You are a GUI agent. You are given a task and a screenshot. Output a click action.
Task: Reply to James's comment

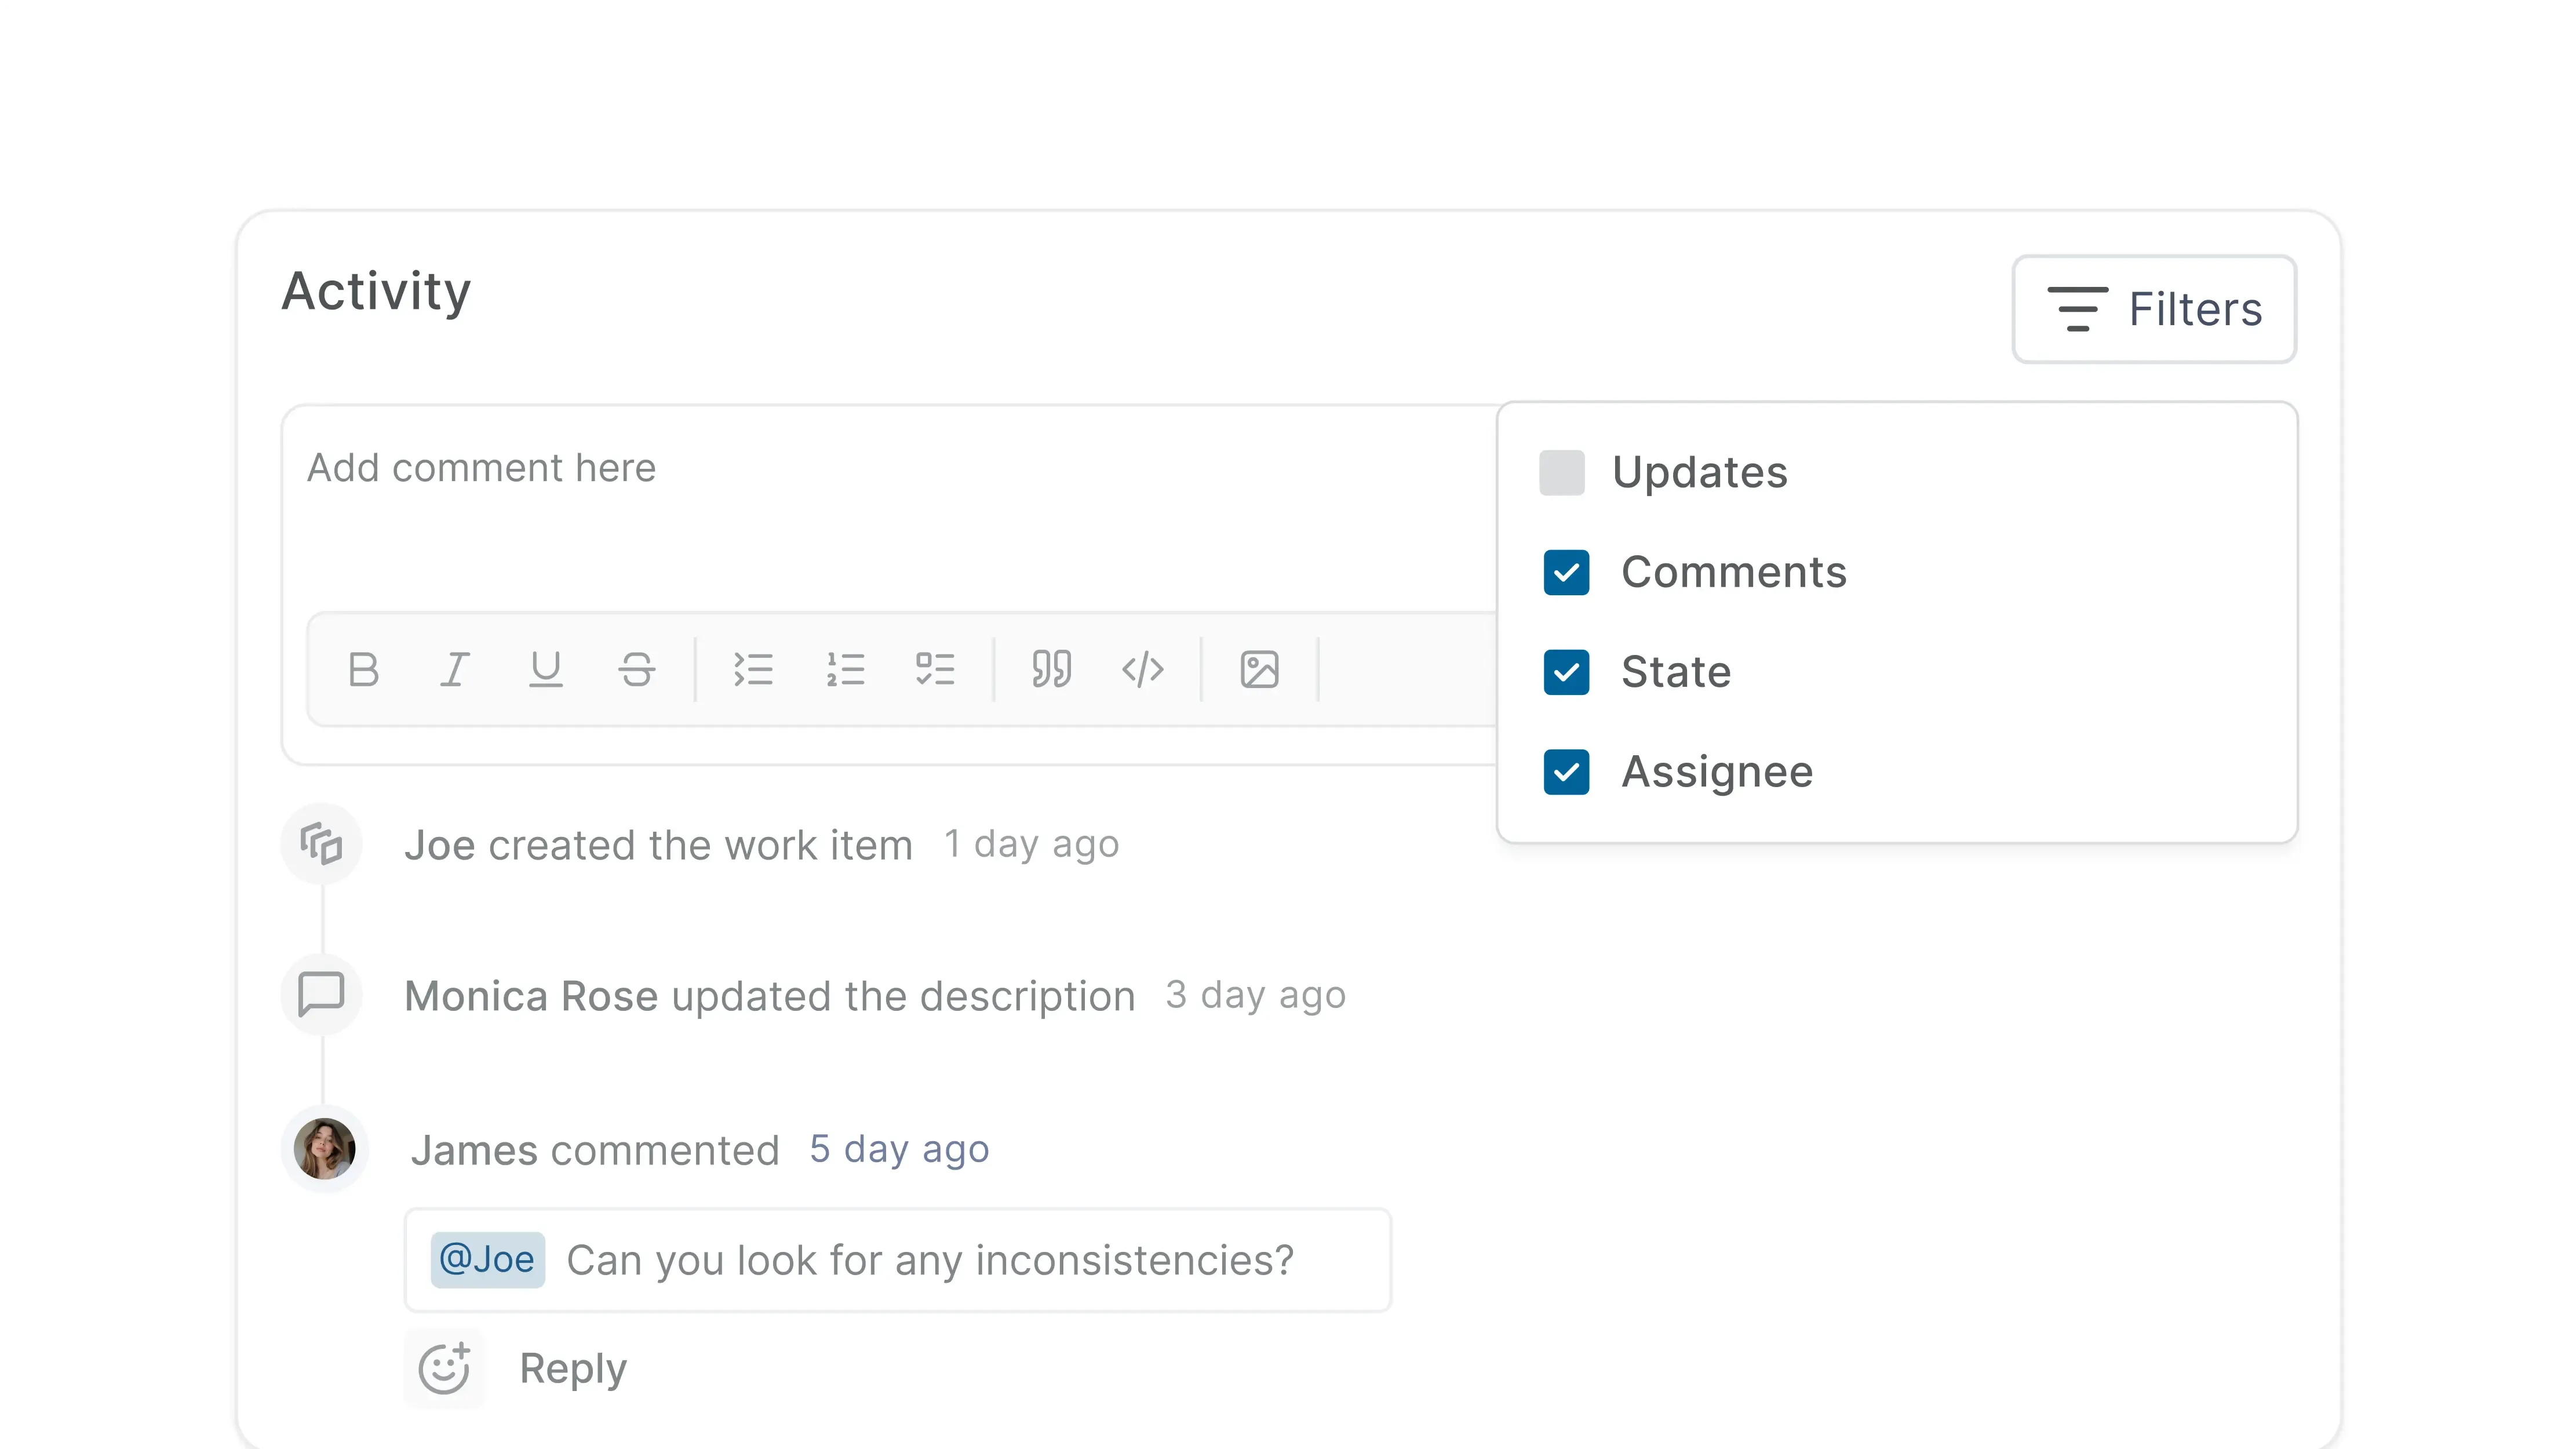[x=572, y=1367]
